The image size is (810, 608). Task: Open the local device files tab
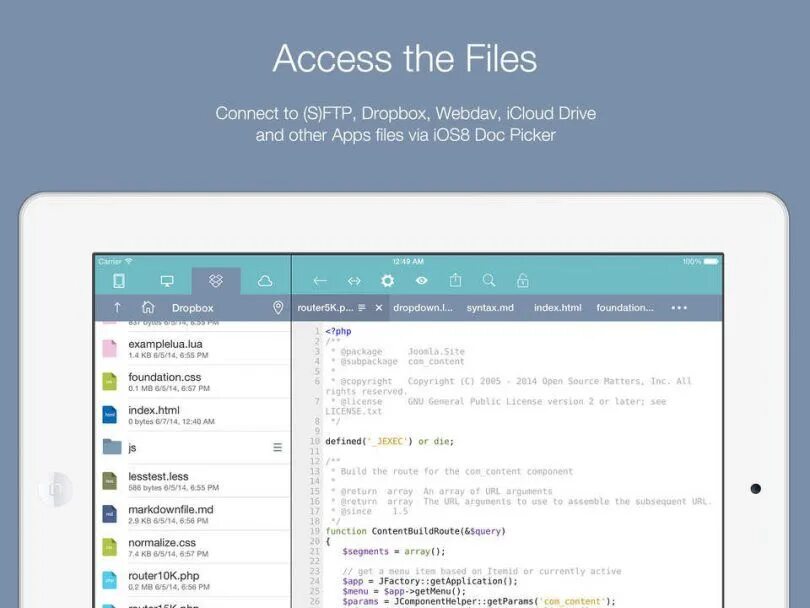click(x=119, y=281)
